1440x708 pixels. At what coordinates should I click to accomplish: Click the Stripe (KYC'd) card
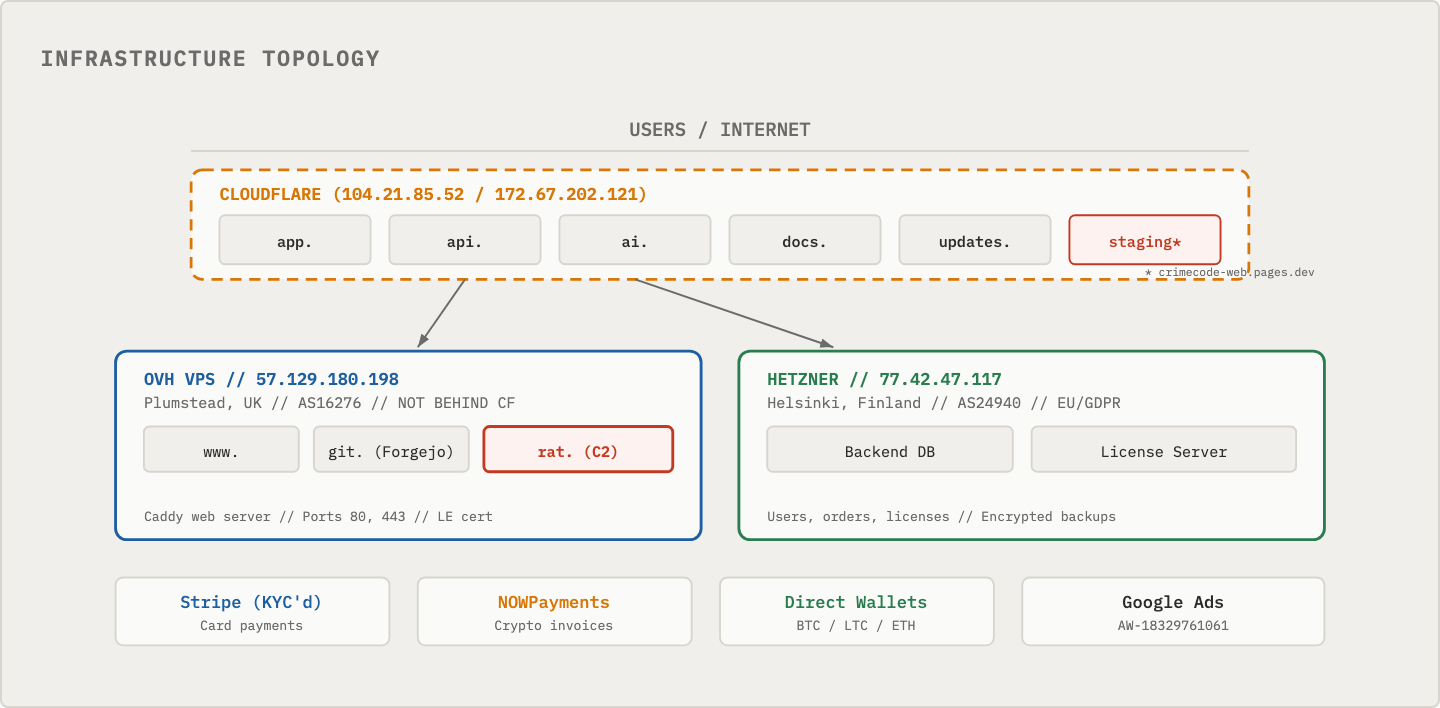(252, 611)
